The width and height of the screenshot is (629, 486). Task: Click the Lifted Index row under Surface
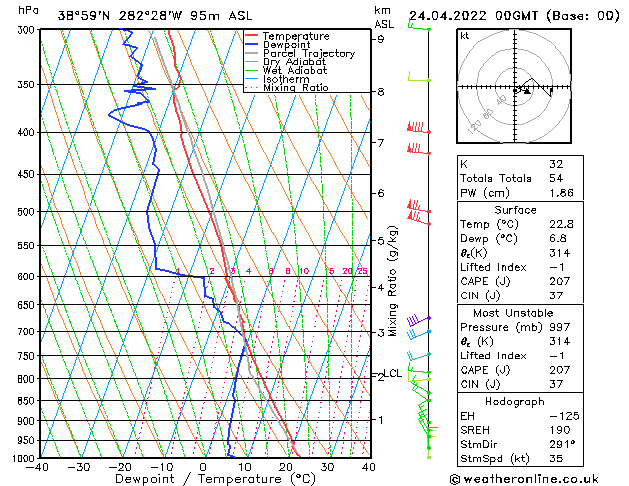tap(520, 267)
